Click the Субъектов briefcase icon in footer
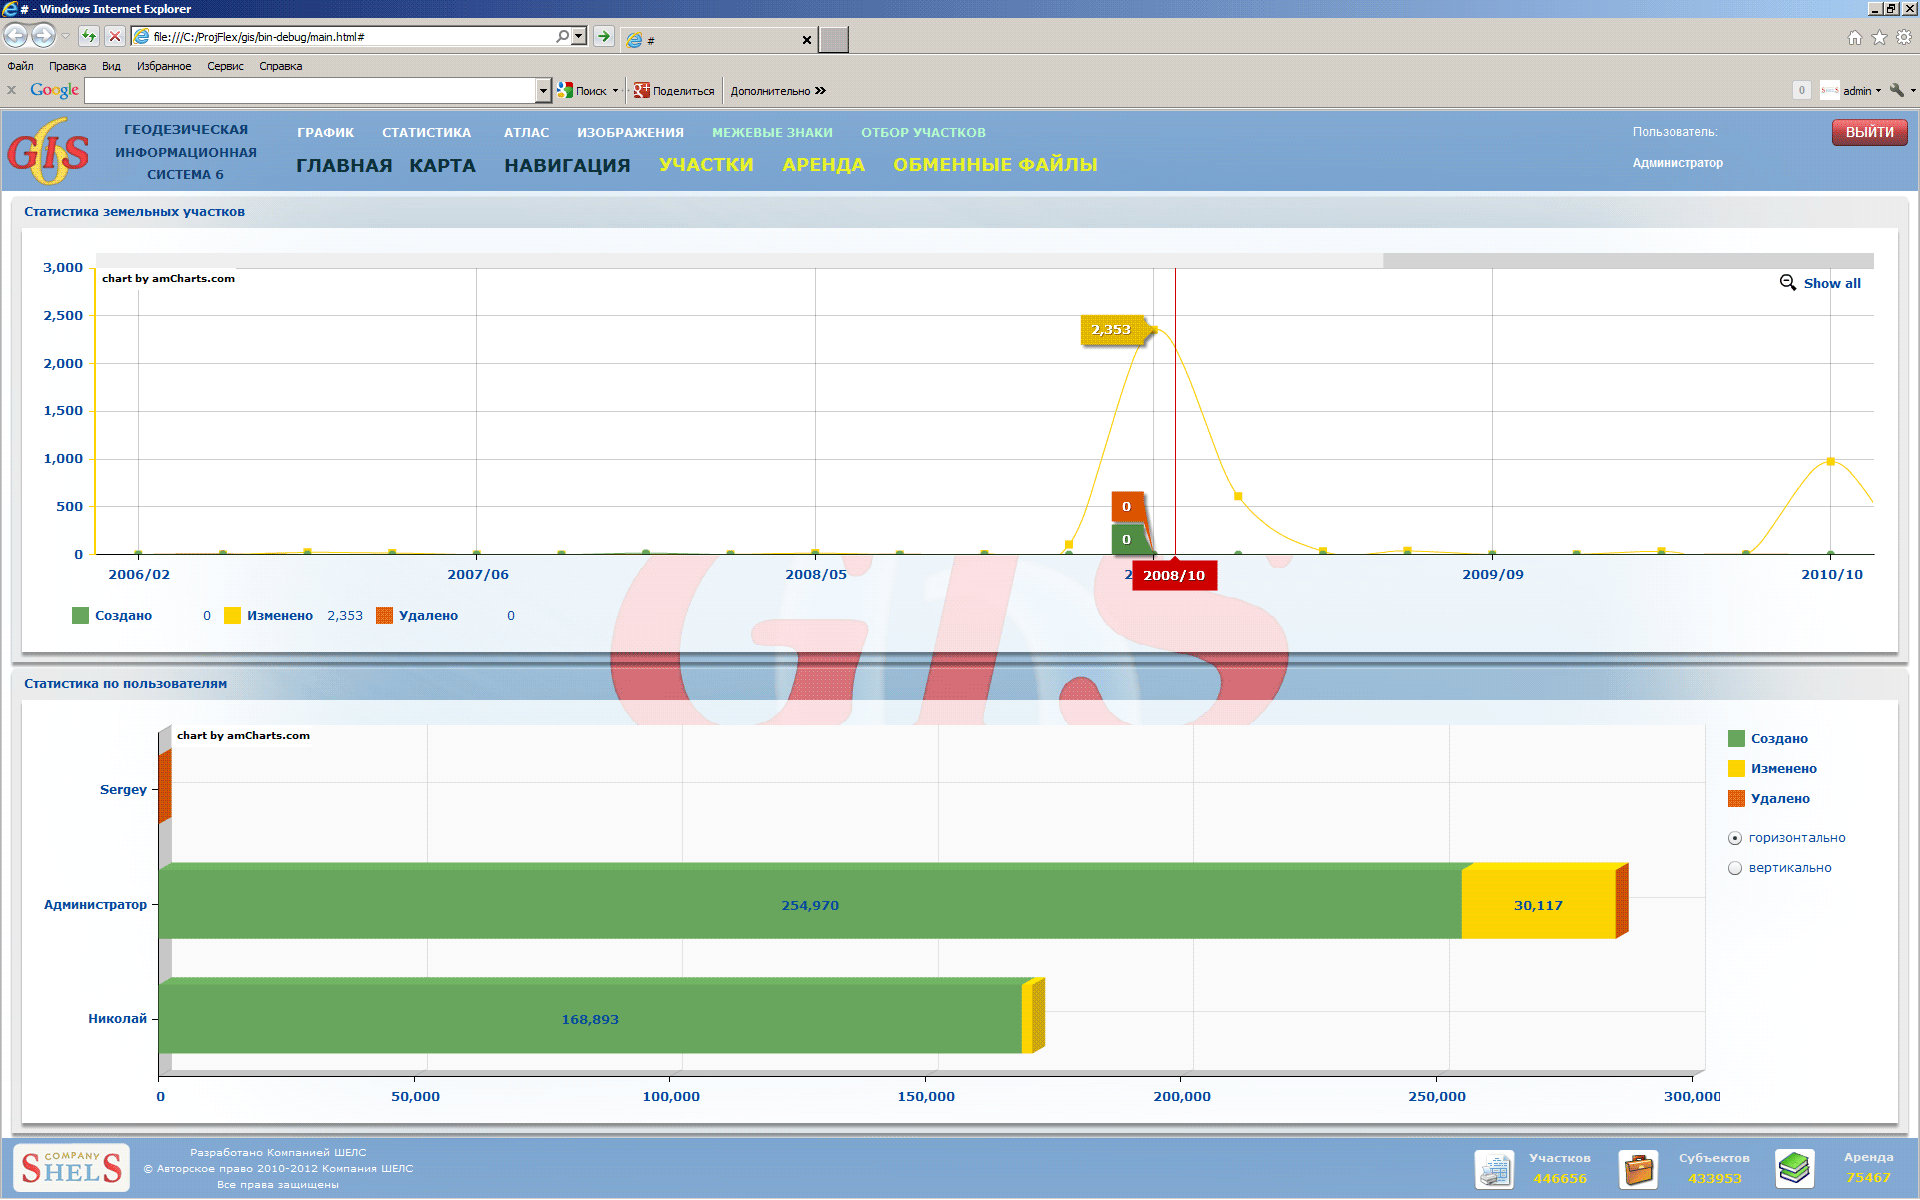This screenshot has height=1200, width=1920. pos(1638,1168)
